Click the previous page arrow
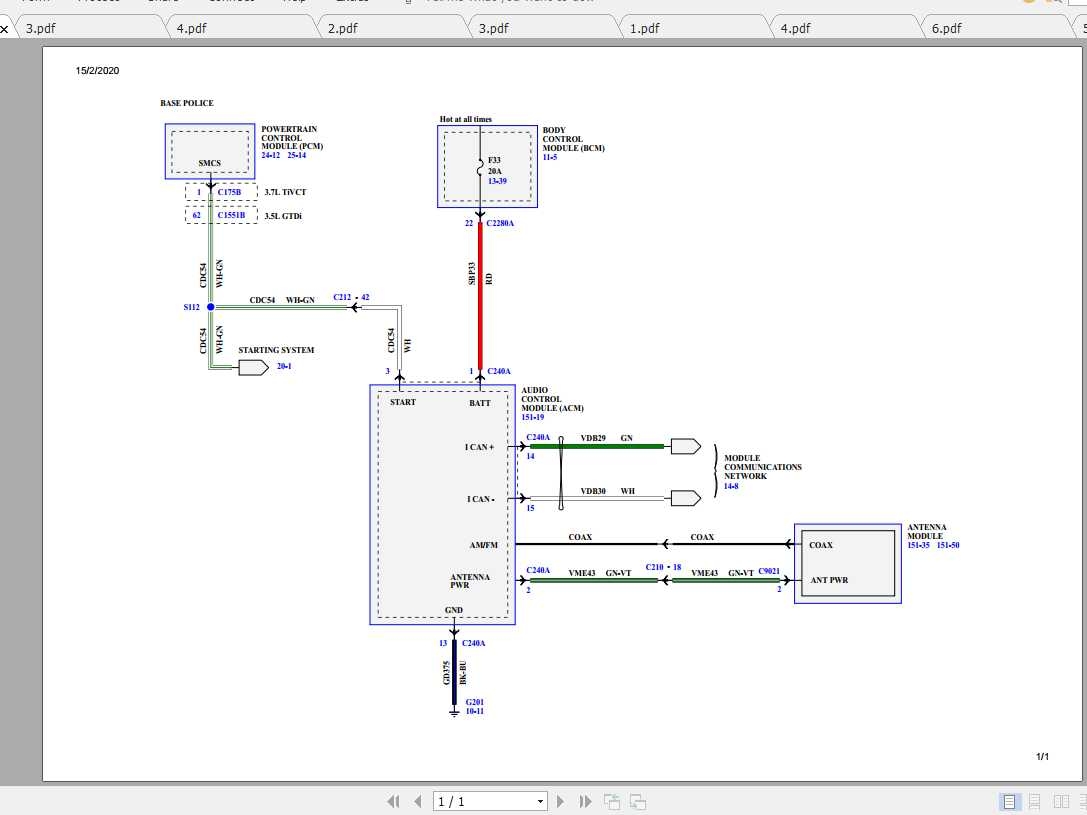Image resolution: width=1087 pixels, height=815 pixels. point(417,801)
